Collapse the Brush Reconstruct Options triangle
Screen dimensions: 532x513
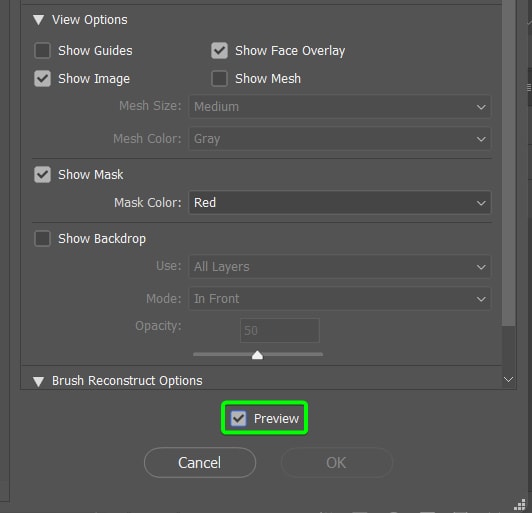pyautogui.click(x=38, y=381)
